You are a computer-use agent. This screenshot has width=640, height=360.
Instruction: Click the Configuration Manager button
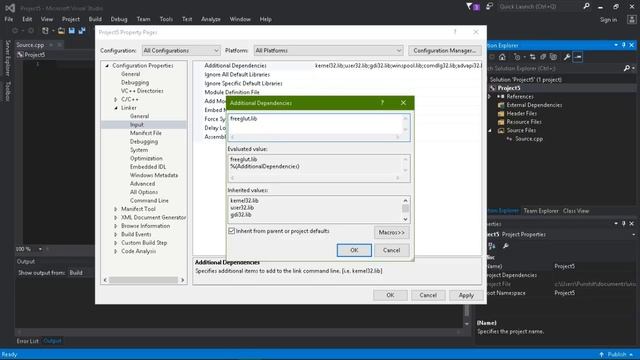tap(444, 51)
